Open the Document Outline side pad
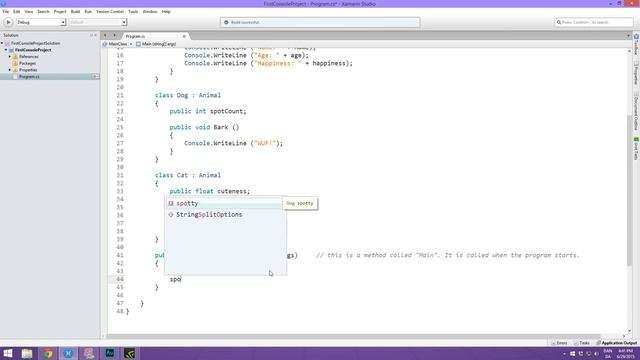Image resolution: width=640 pixels, height=360 pixels. pyautogui.click(x=636, y=111)
